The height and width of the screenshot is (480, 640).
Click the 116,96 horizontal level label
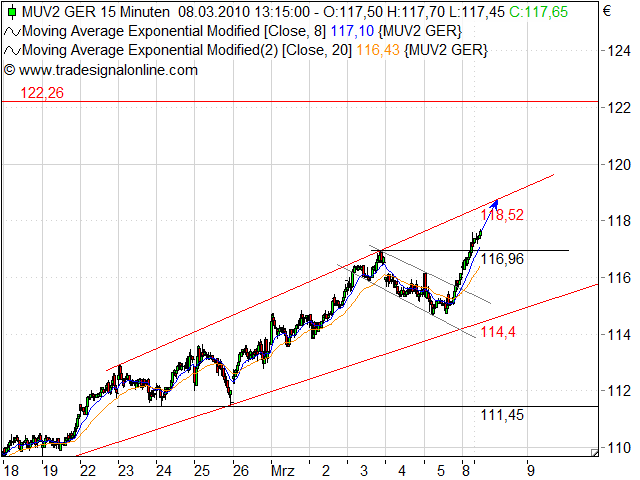click(x=503, y=258)
